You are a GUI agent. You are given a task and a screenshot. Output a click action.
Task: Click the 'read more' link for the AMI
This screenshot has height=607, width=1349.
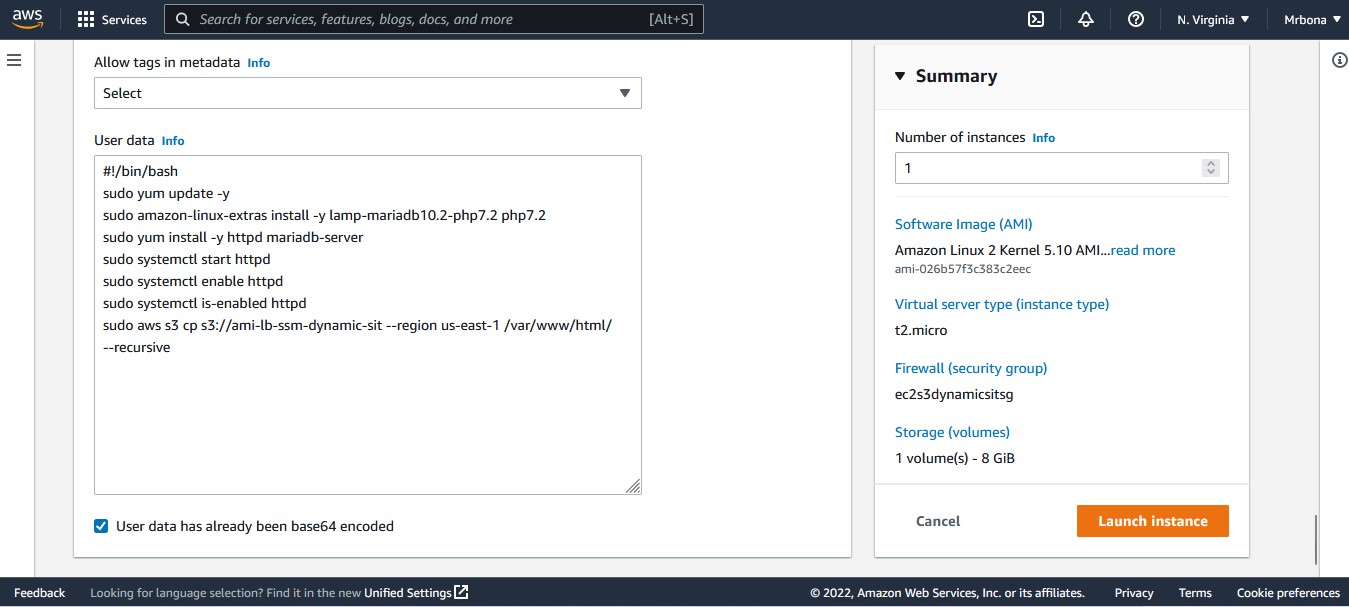[1142, 250]
